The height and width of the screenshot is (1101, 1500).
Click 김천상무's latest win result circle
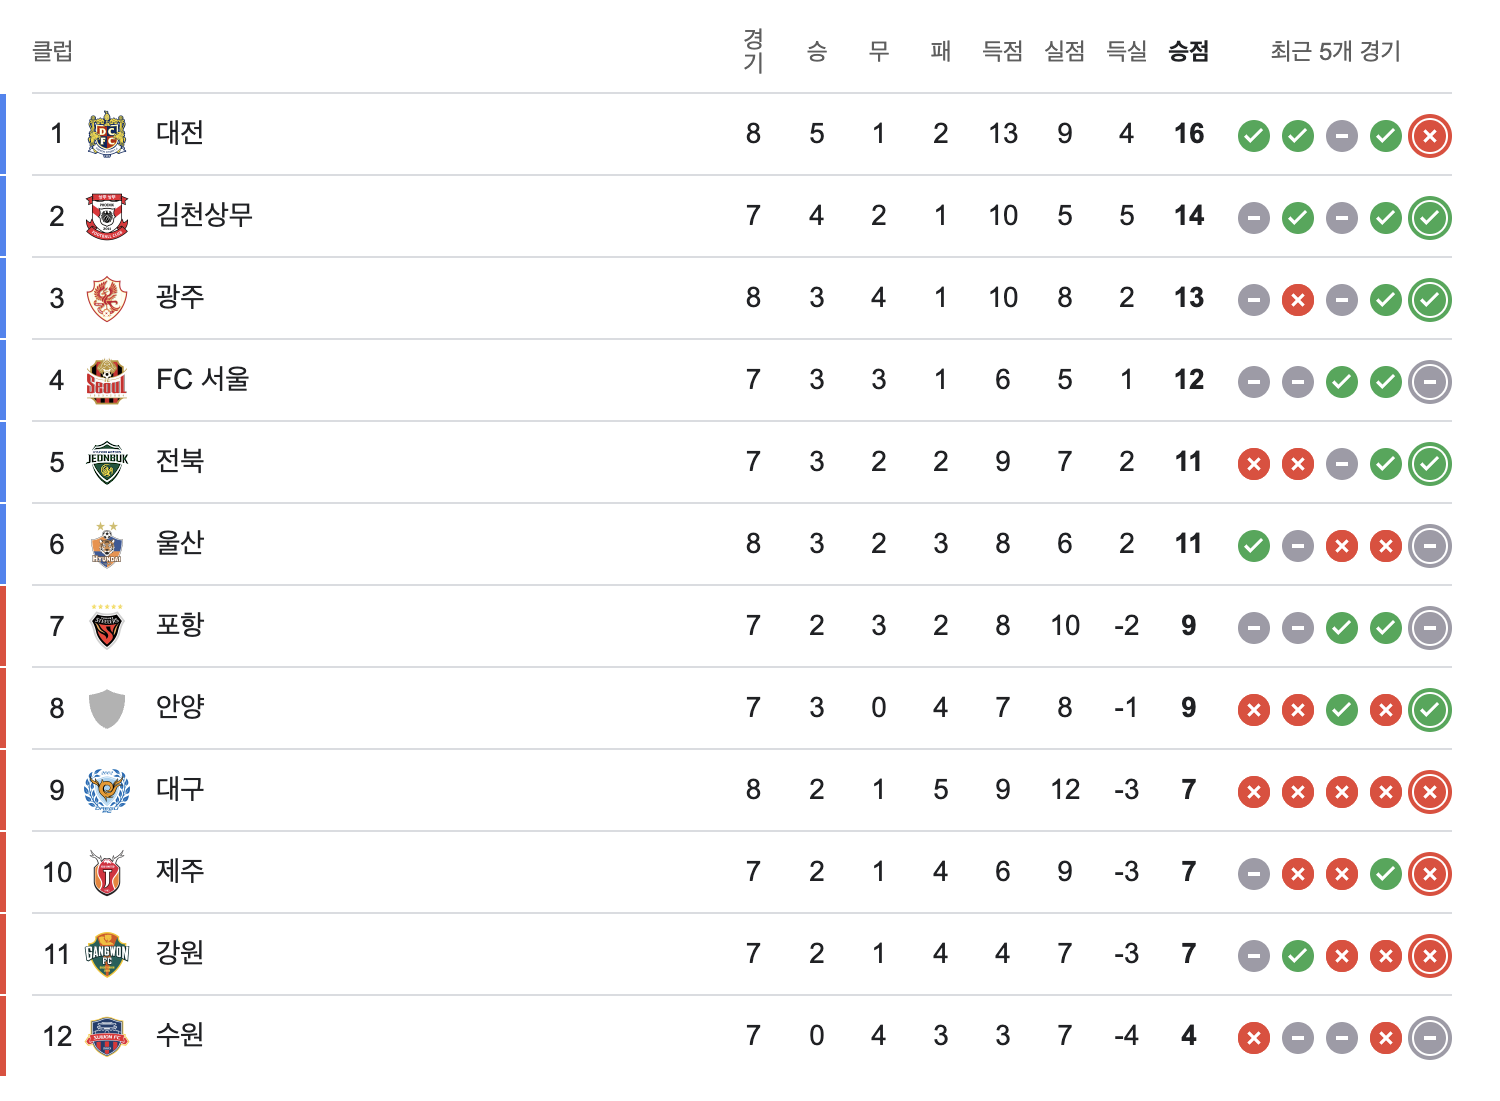pyautogui.click(x=1430, y=218)
